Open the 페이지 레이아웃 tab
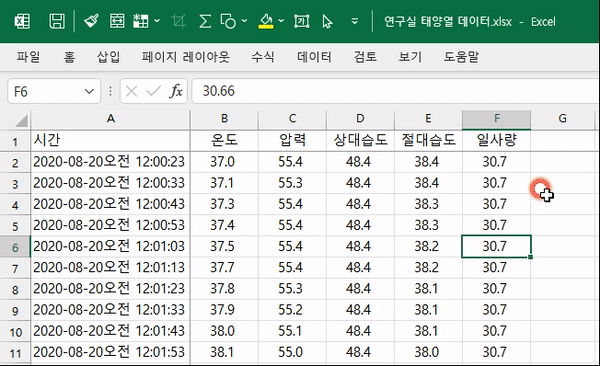Viewport: 600px width, 366px height. [186, 57]
